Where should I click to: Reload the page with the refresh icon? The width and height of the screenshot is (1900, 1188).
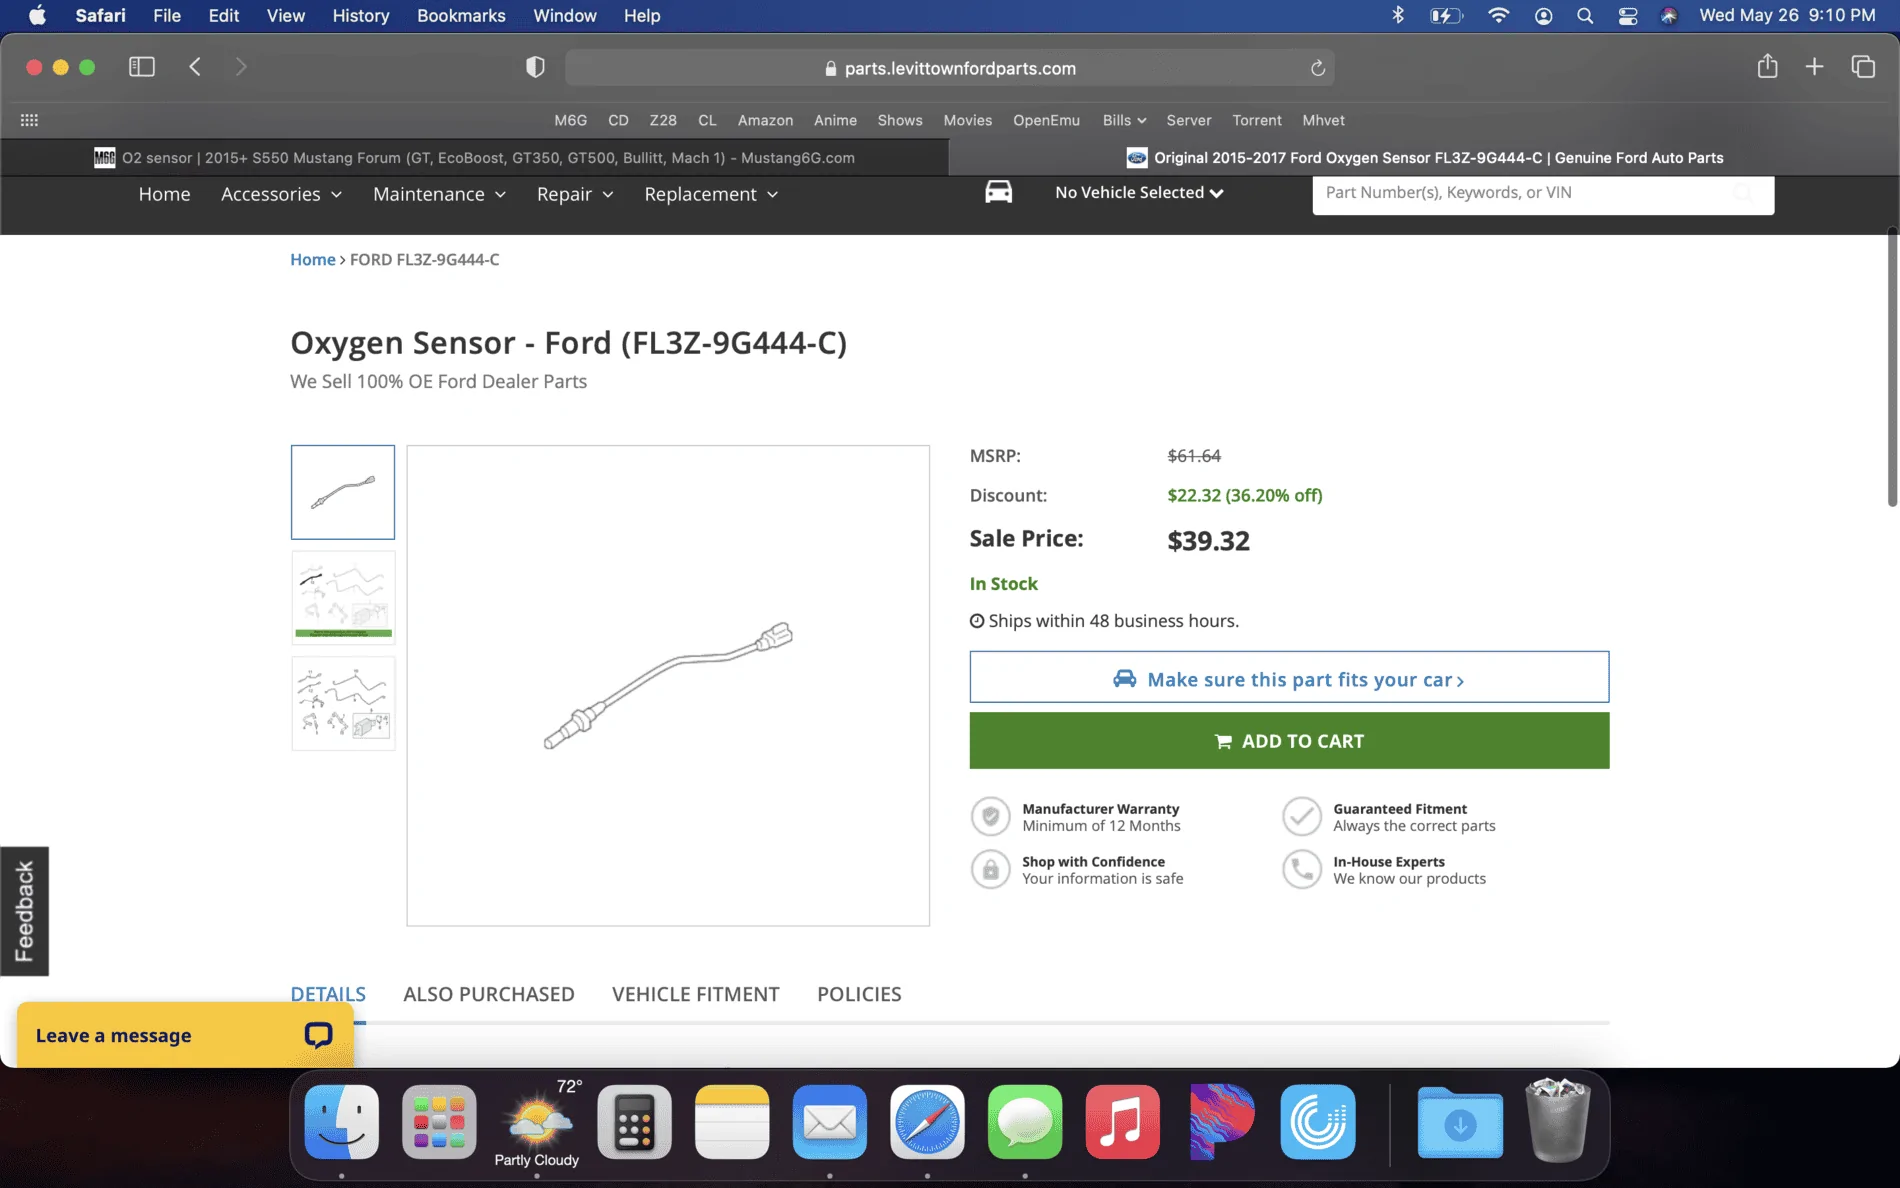(1317, 68)
